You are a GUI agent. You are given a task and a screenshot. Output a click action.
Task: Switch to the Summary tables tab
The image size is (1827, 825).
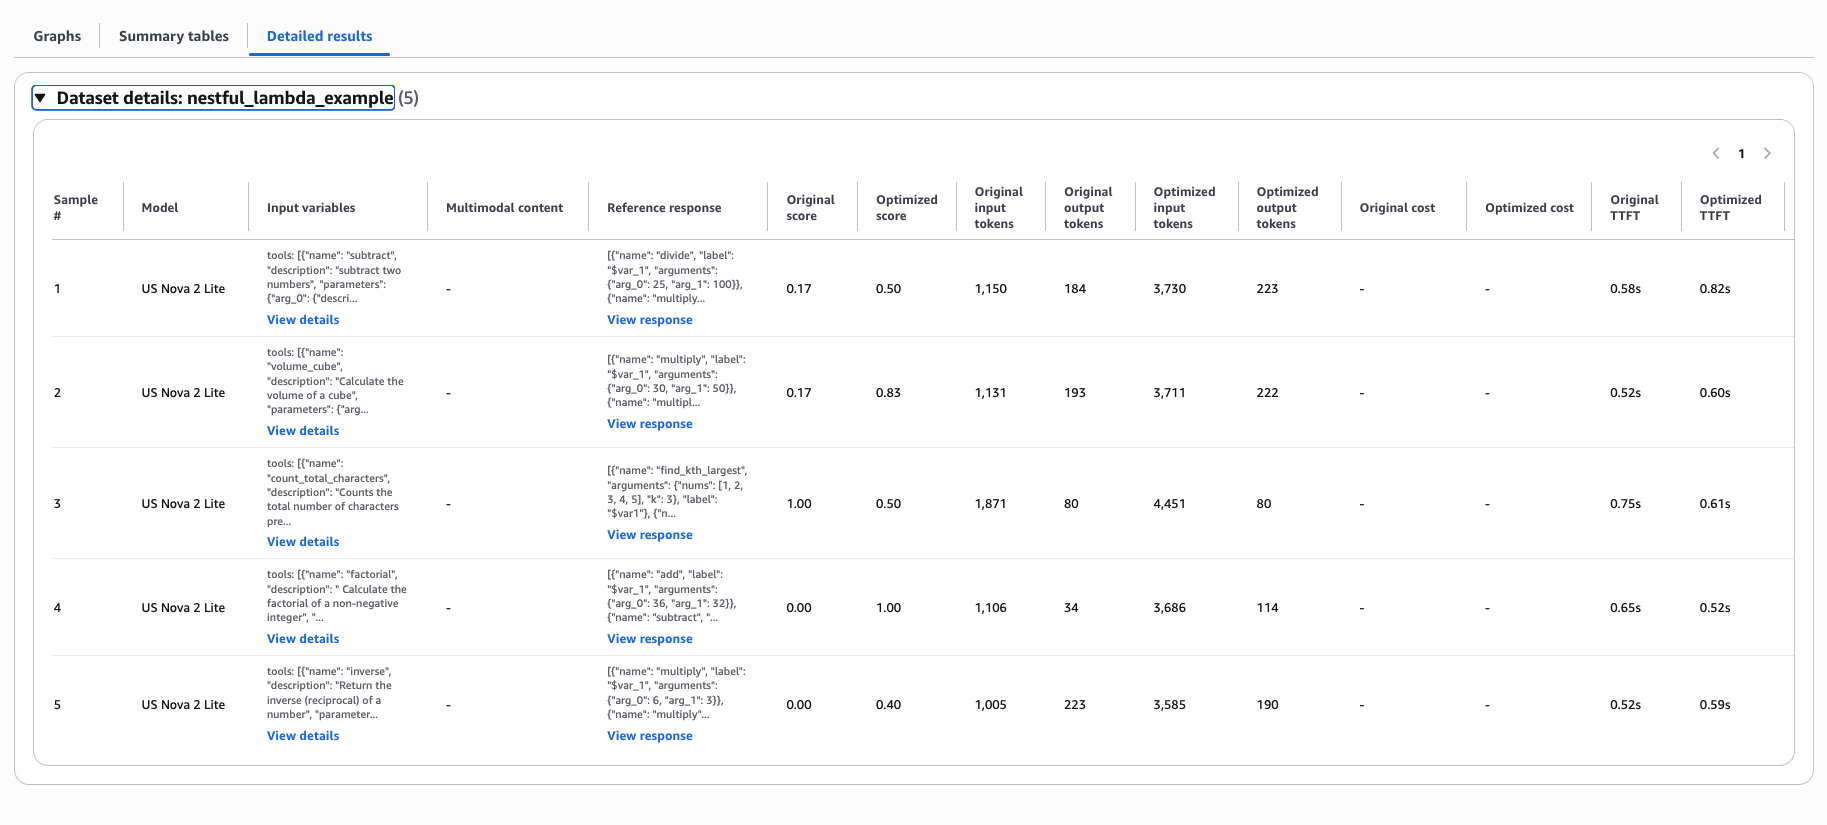174,36
